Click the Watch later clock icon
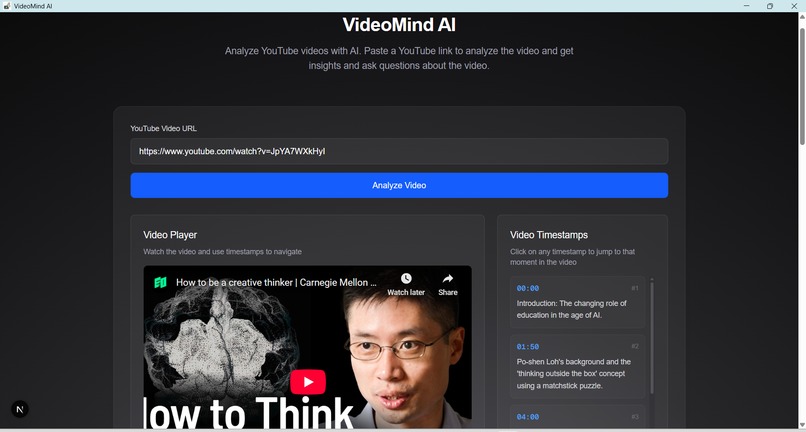 tap(406, 278)
